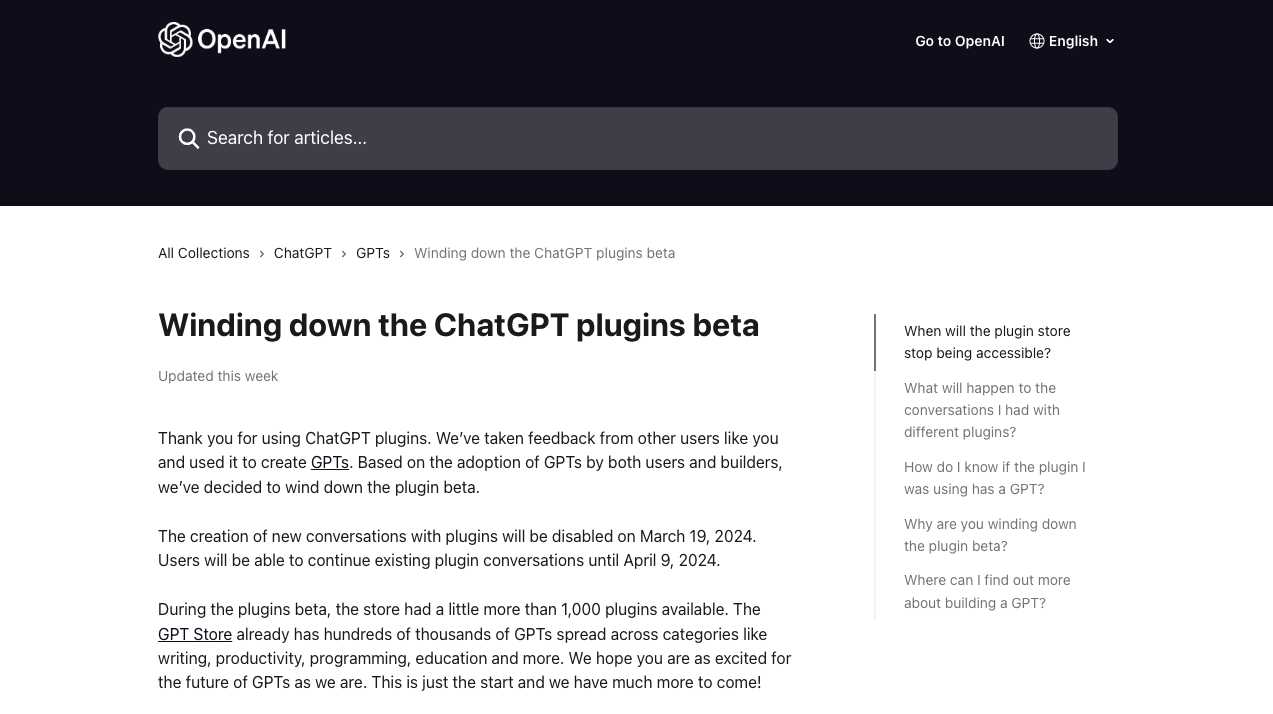Viewport: 1273px width, 714px height.
Task: Click the language selector chevron arrow
Action: point(1110,41)
